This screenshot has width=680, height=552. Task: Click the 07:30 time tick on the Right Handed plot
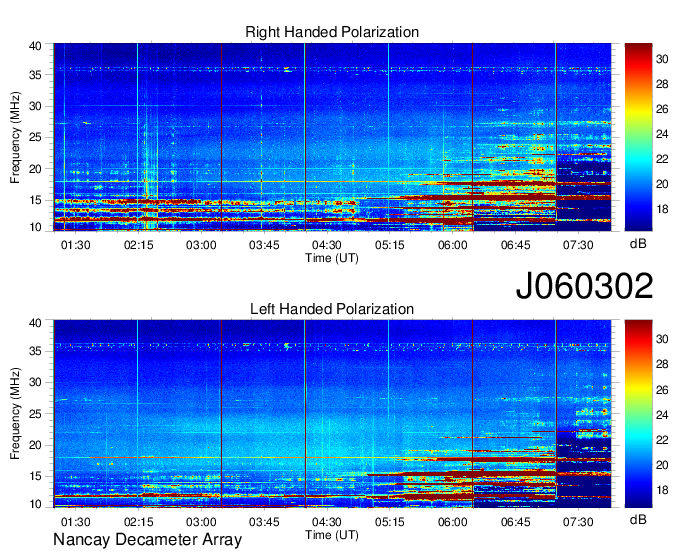(x=578, y=245)
